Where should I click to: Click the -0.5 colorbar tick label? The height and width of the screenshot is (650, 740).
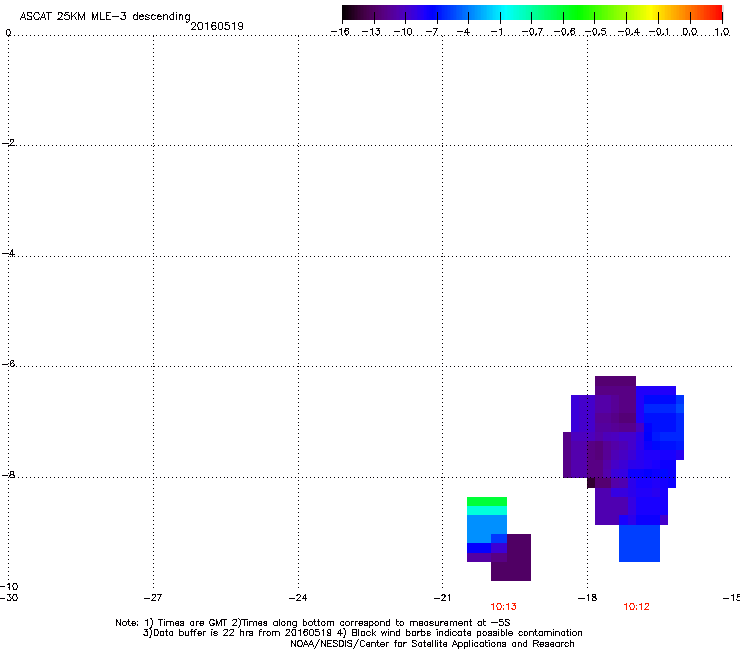[x=596, y=32]
